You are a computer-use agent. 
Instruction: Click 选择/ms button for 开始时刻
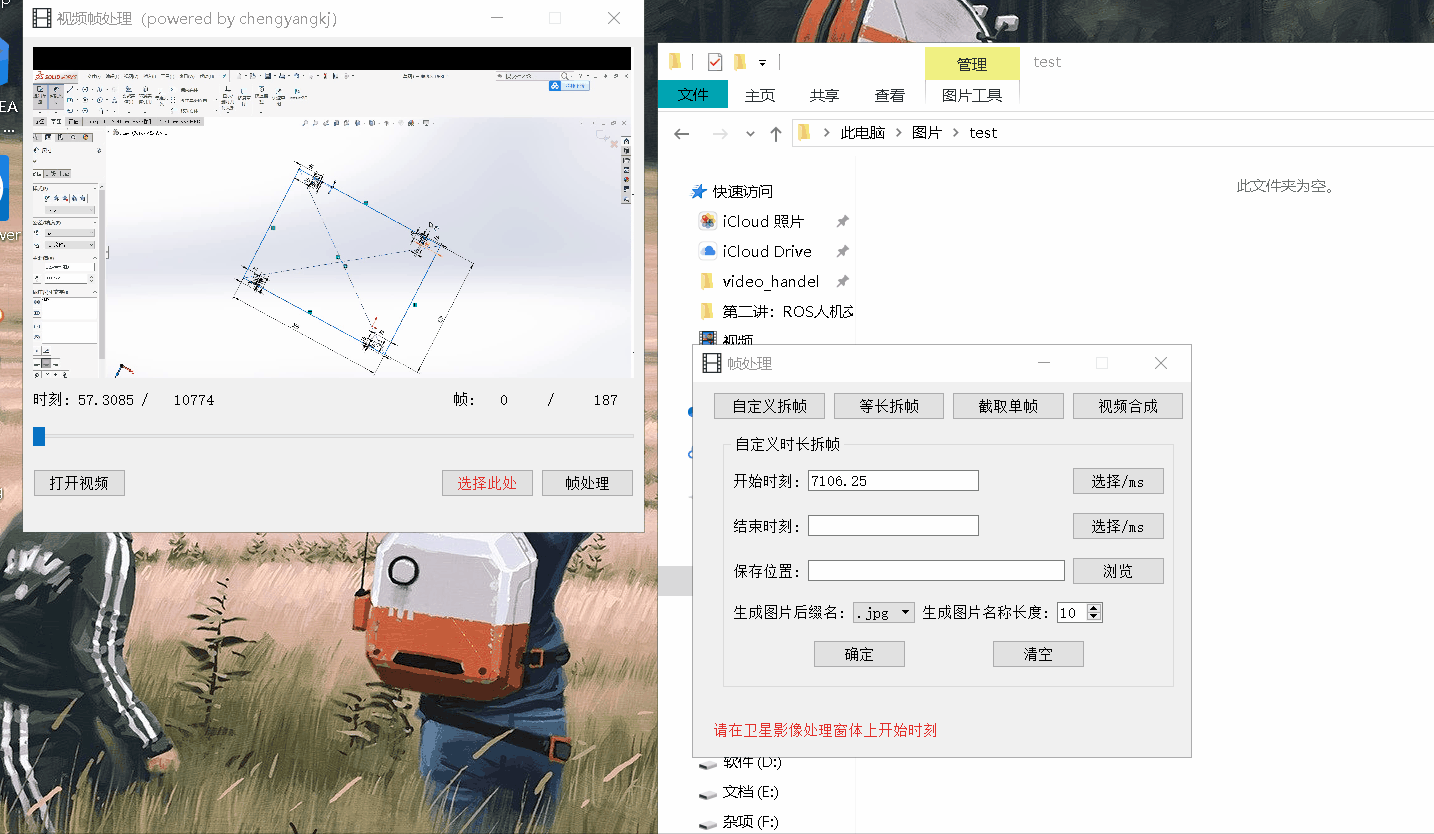[x=1118, y=481]
